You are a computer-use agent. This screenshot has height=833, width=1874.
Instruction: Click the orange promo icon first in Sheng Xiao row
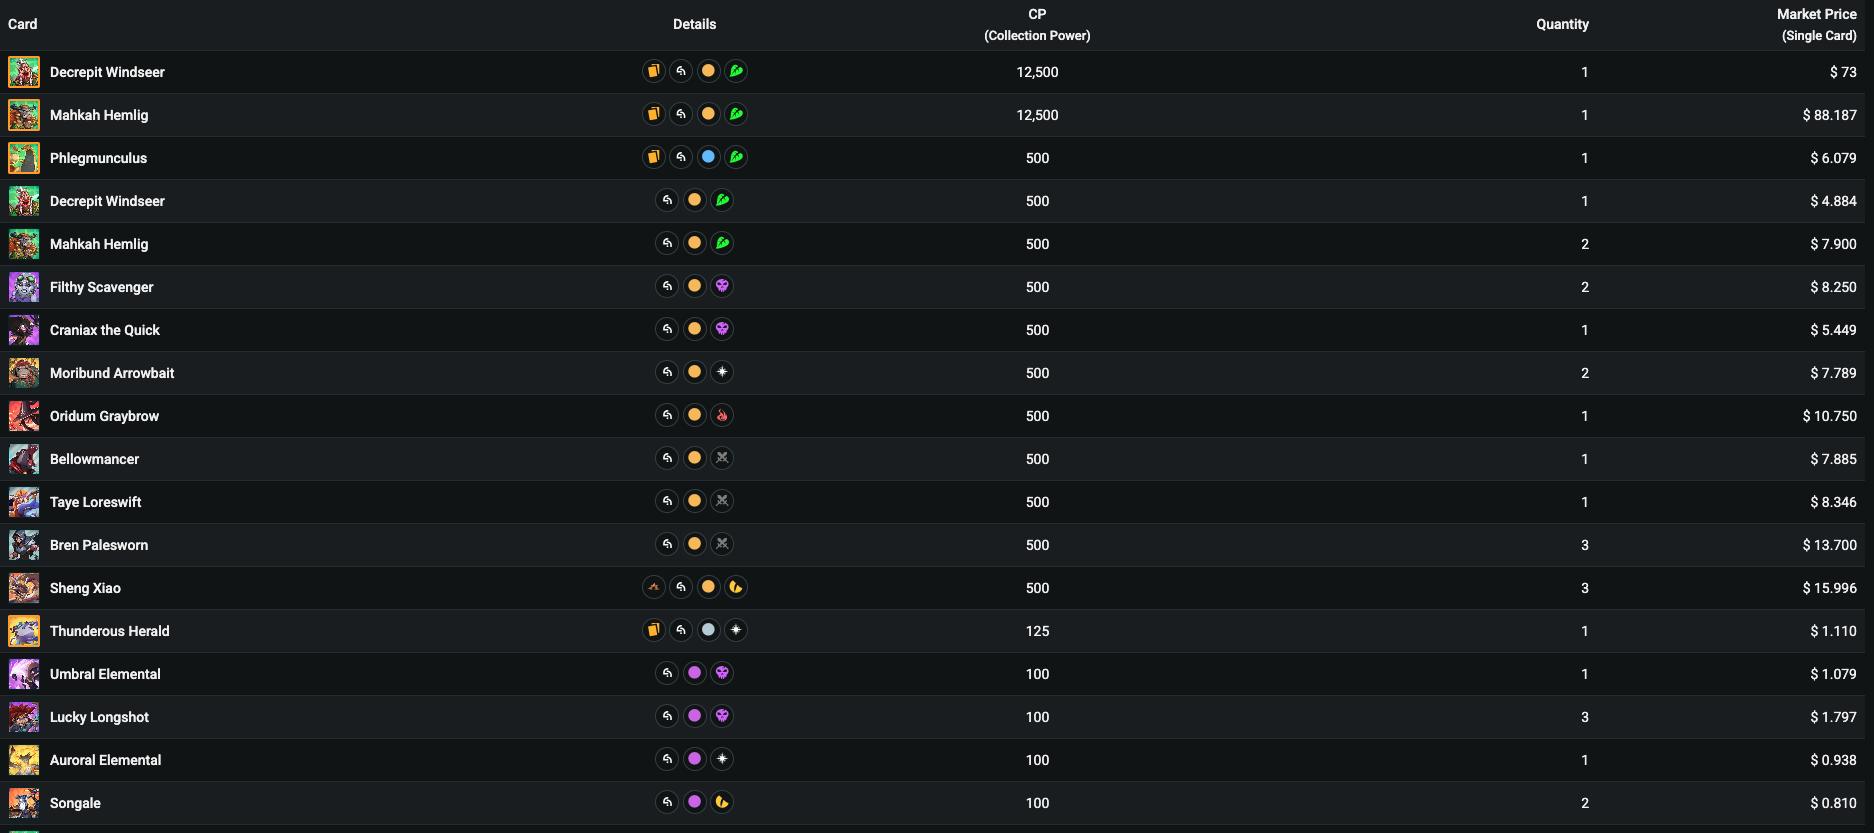coord(653,587)
